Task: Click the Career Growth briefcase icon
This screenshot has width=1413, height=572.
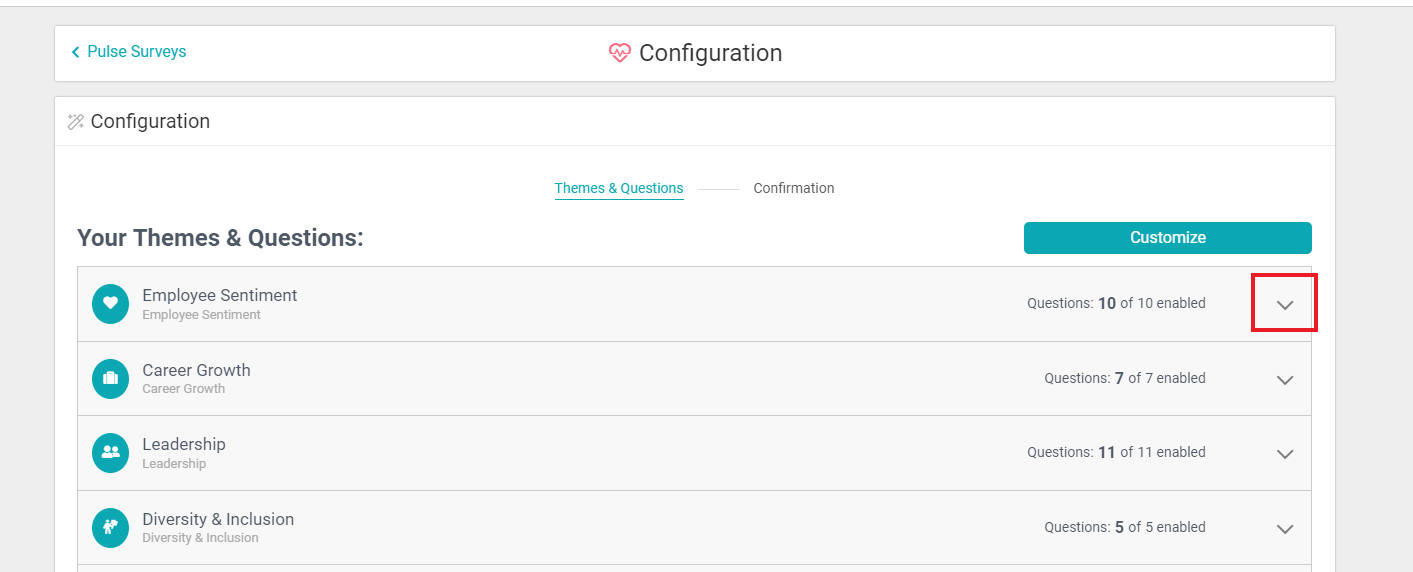Action: (110, 379)
